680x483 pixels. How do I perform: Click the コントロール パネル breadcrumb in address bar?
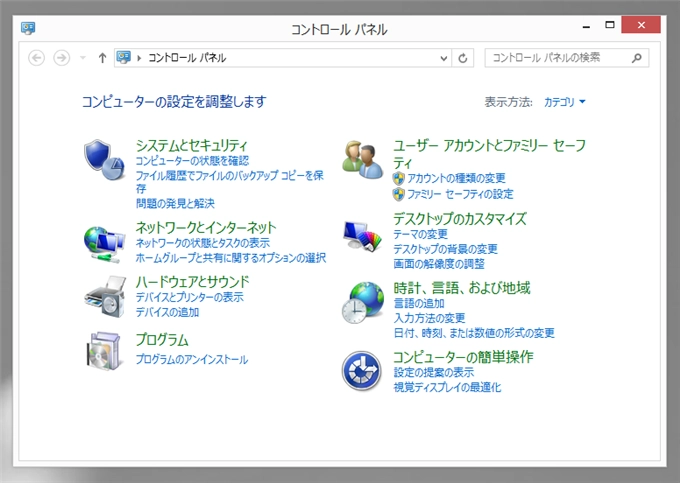(x=187, y=58)
